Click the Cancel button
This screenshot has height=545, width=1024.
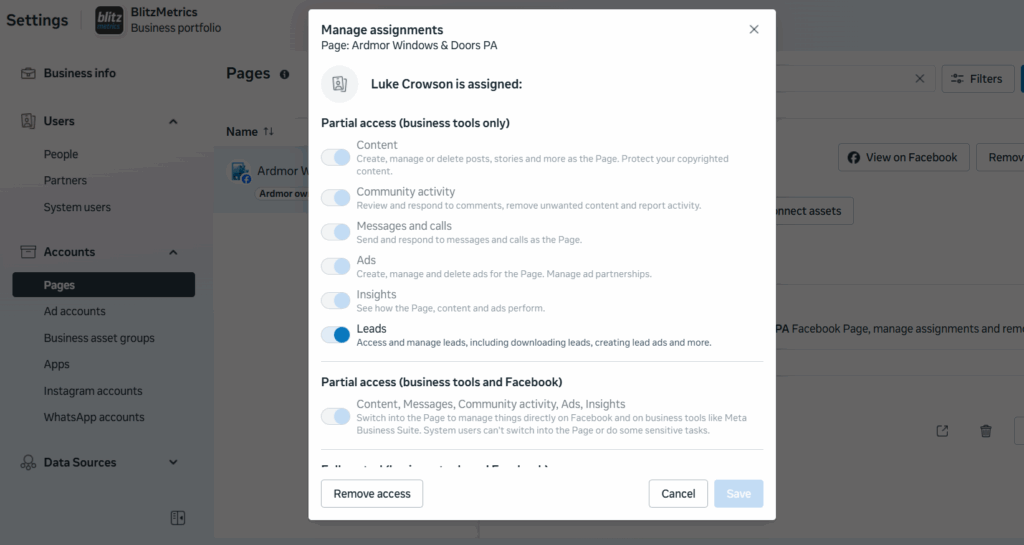tap(678, 494)
